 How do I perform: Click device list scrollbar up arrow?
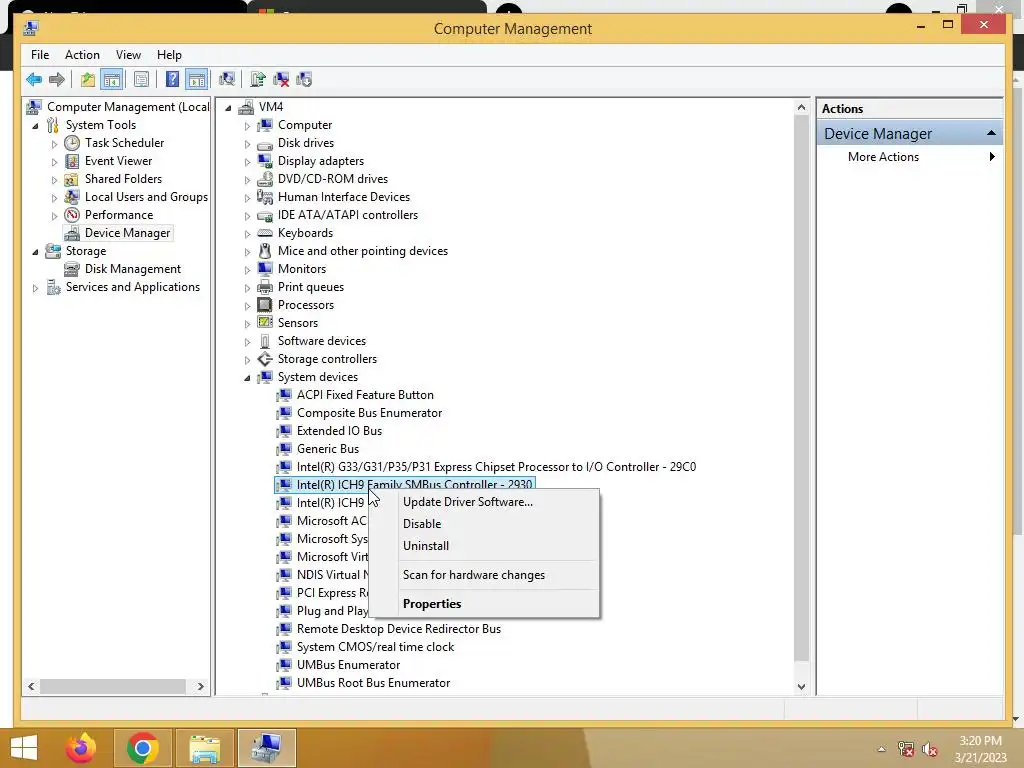(x=801, y=107)
